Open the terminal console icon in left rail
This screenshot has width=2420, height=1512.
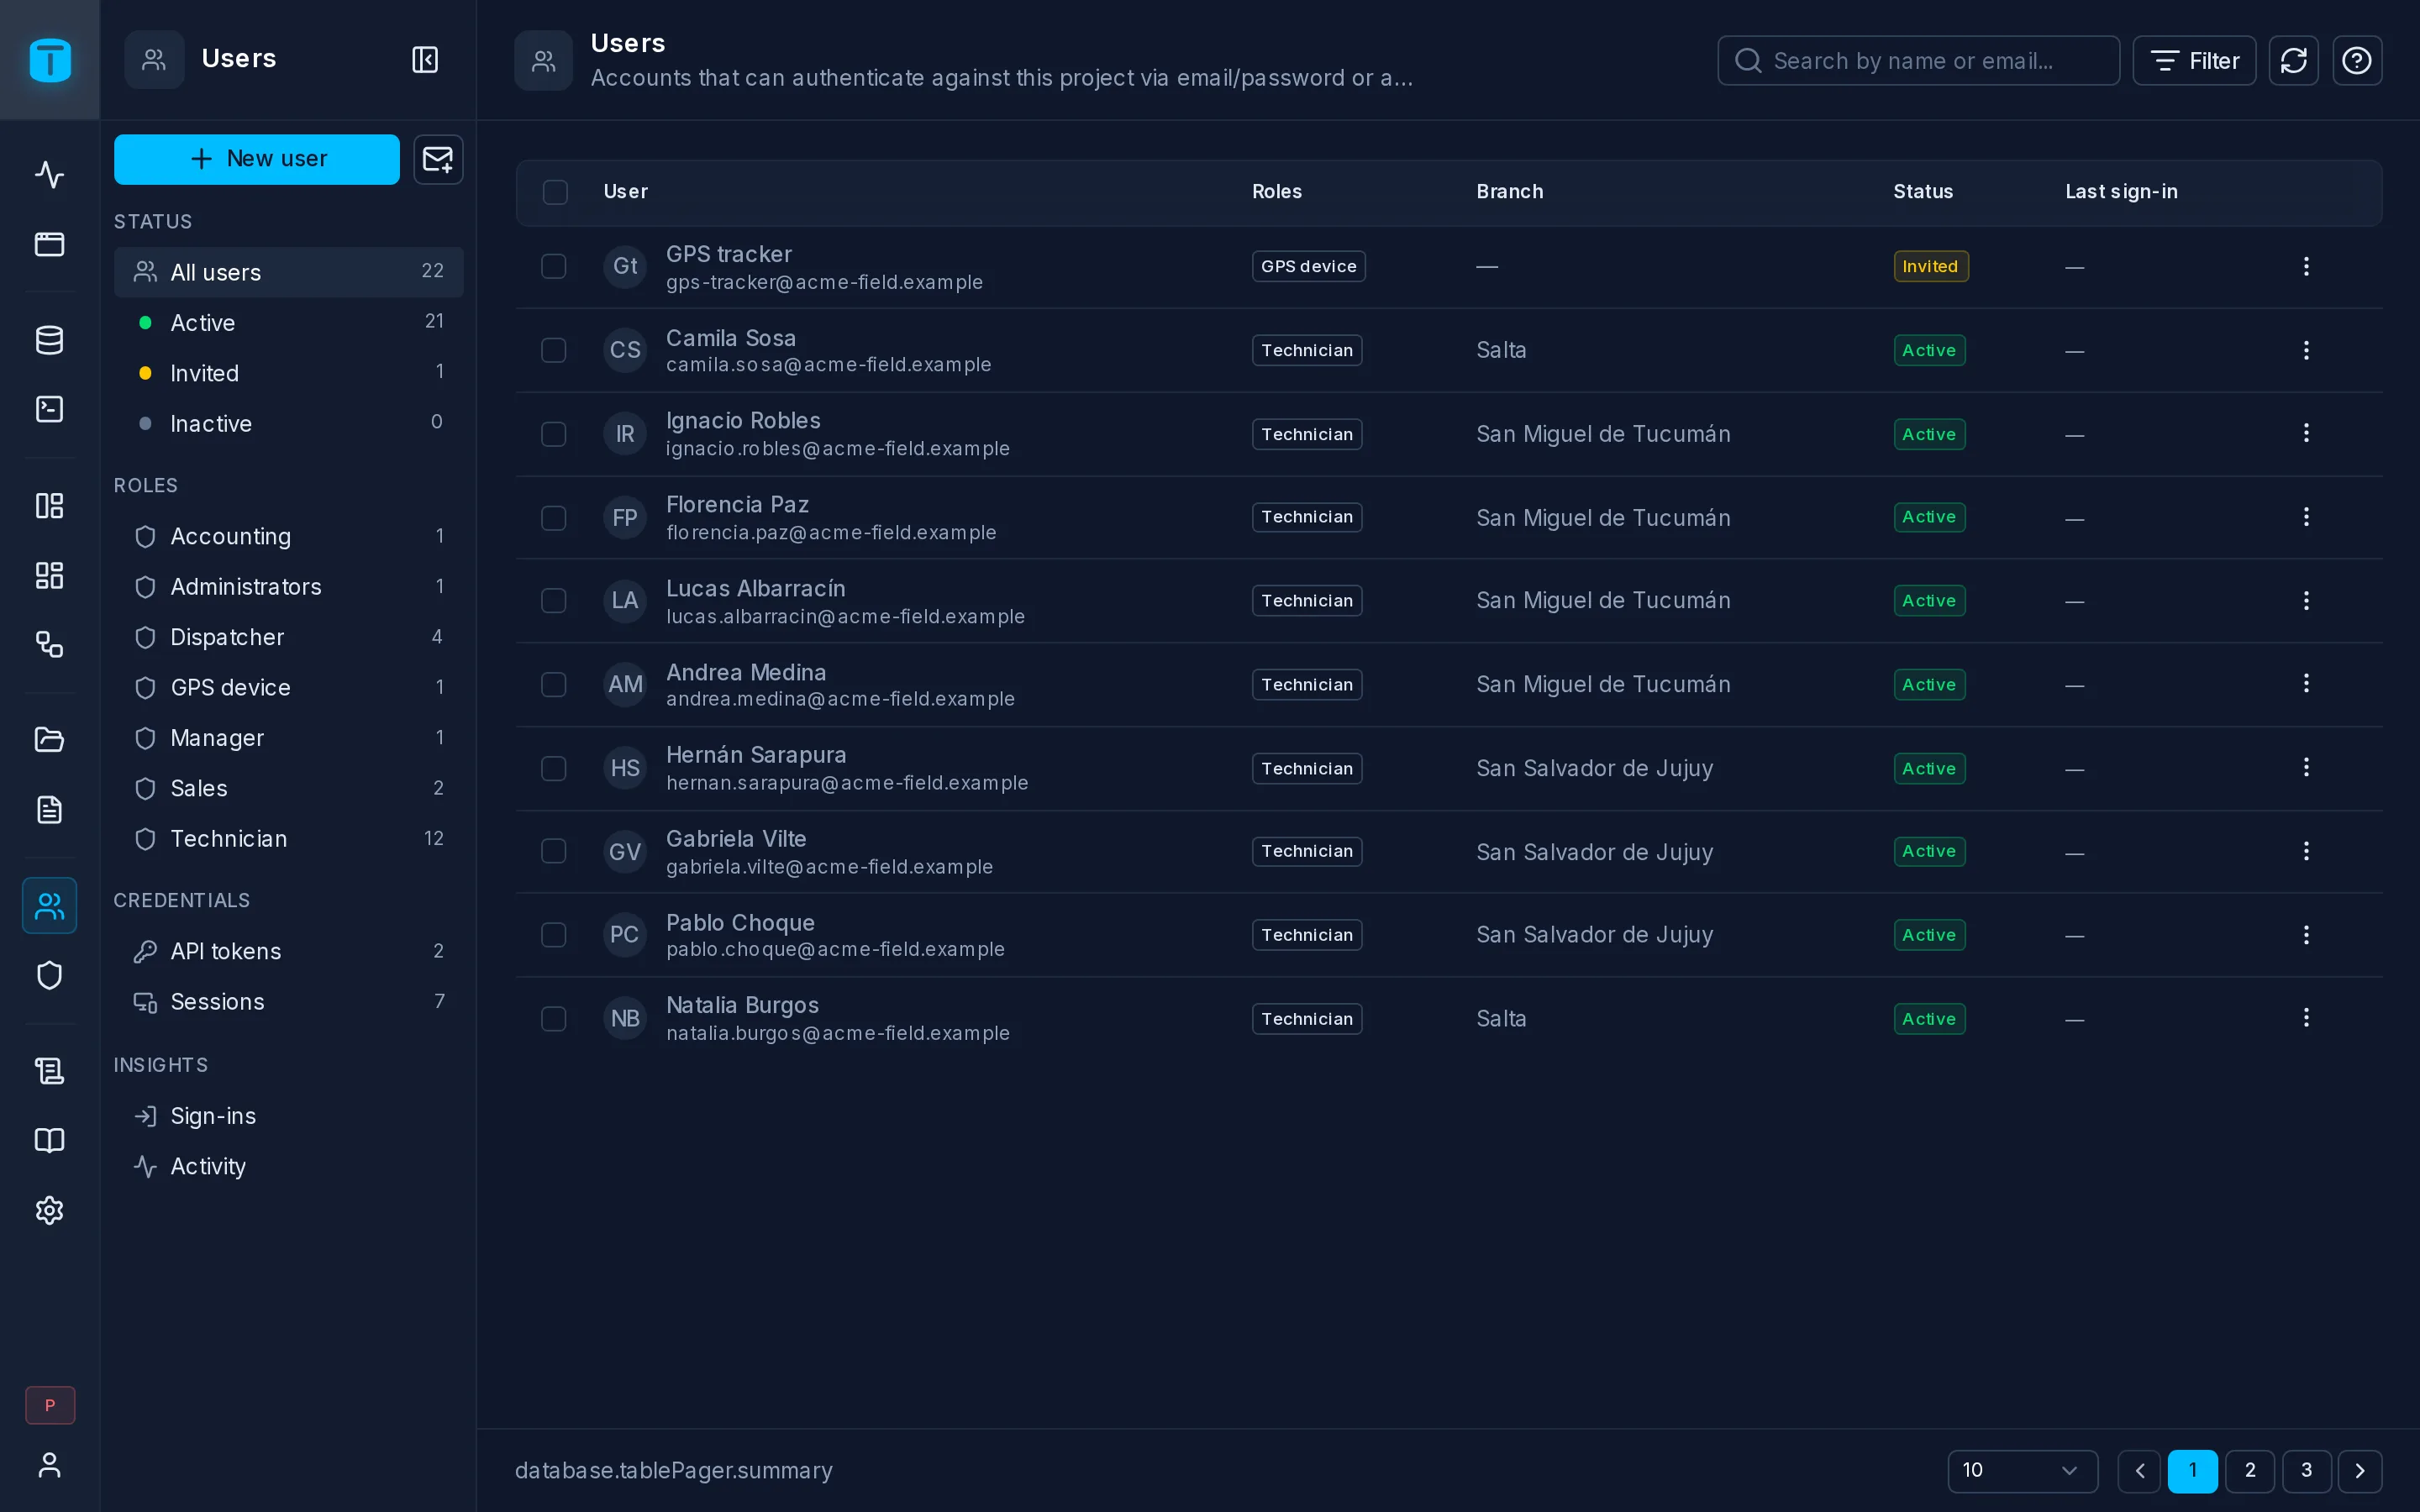click(x=50, y=409)
